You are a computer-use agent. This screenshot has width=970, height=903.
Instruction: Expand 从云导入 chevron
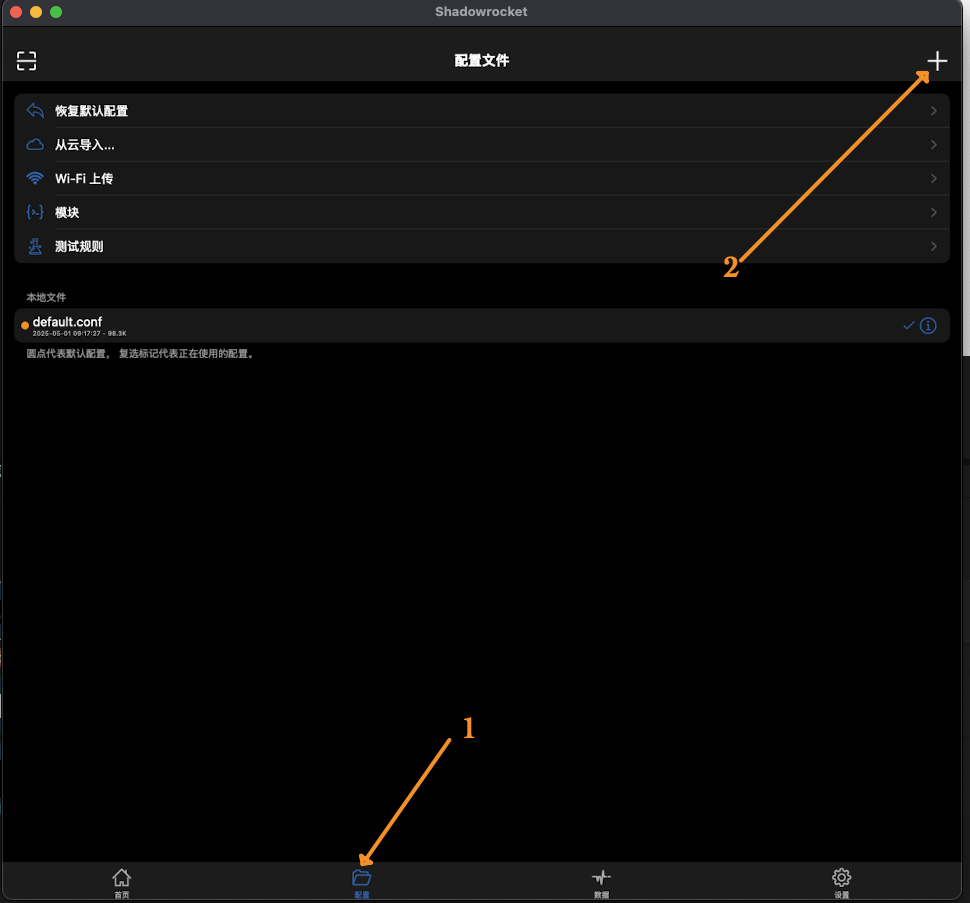coord(934,145)
